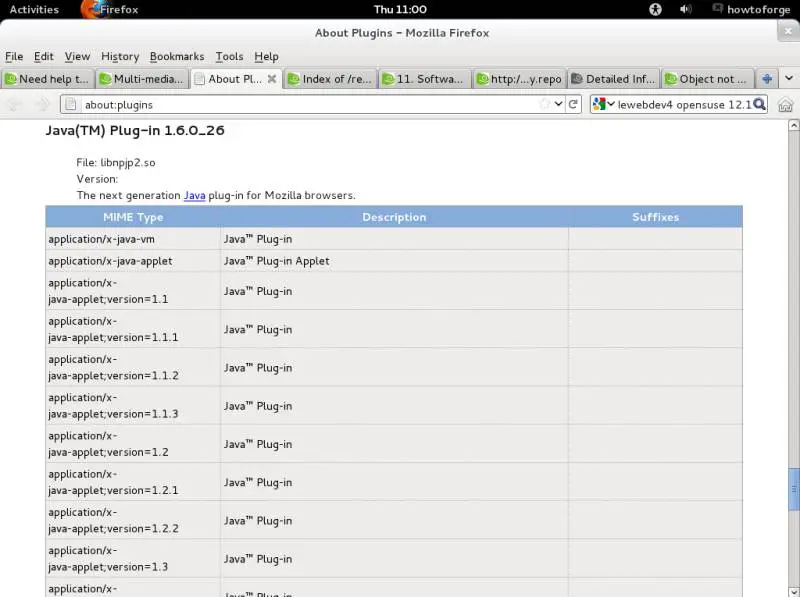800x597 pixels.
Task: Click the Forward navigation arrow
Action: [43, 105]
